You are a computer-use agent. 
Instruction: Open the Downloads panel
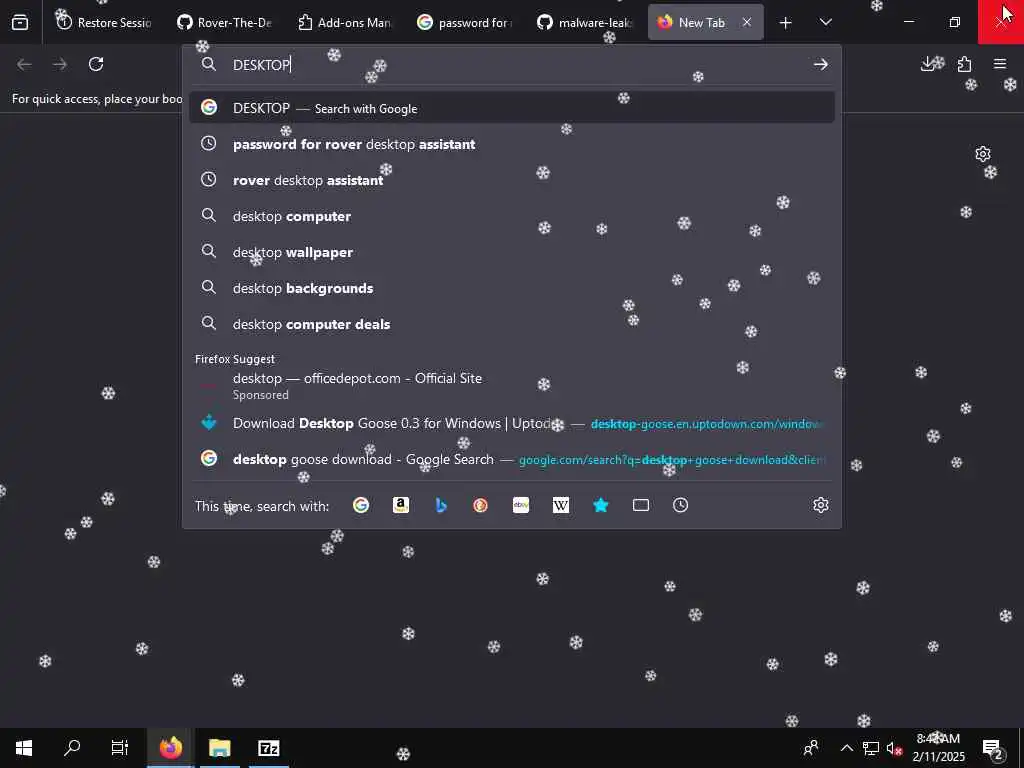(928, 64)
